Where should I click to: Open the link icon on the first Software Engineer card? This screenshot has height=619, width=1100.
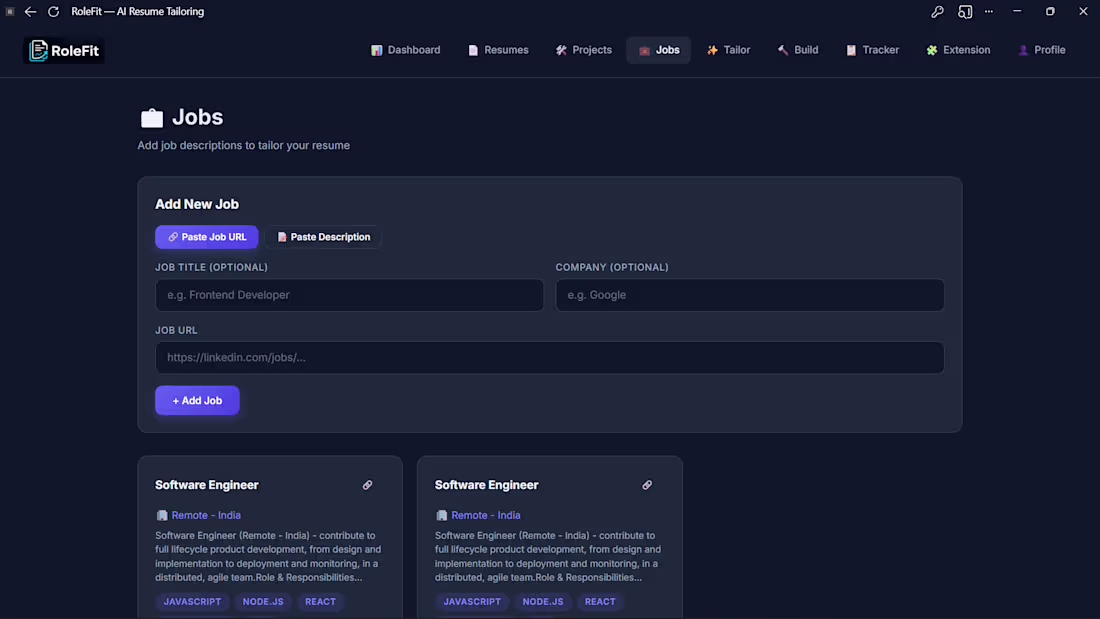[367, 484]
